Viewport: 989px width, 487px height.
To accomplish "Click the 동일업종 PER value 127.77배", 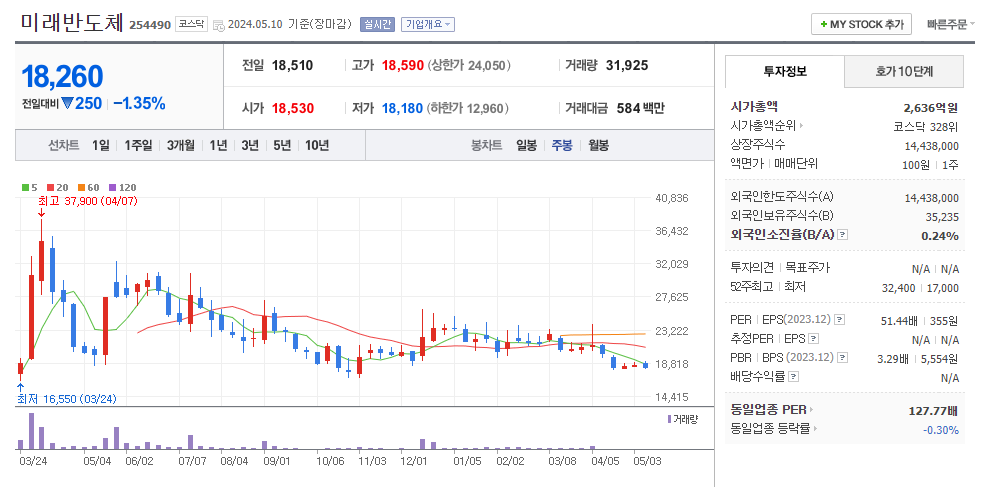I will tap(933, 411).
